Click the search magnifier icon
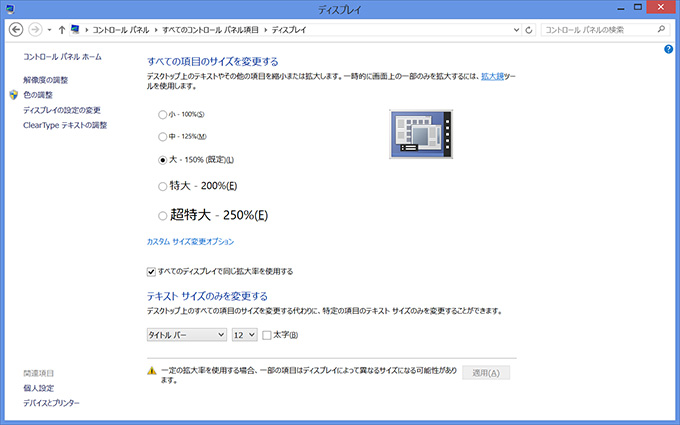Screen dimensions: 680x425 click(661, 29)
